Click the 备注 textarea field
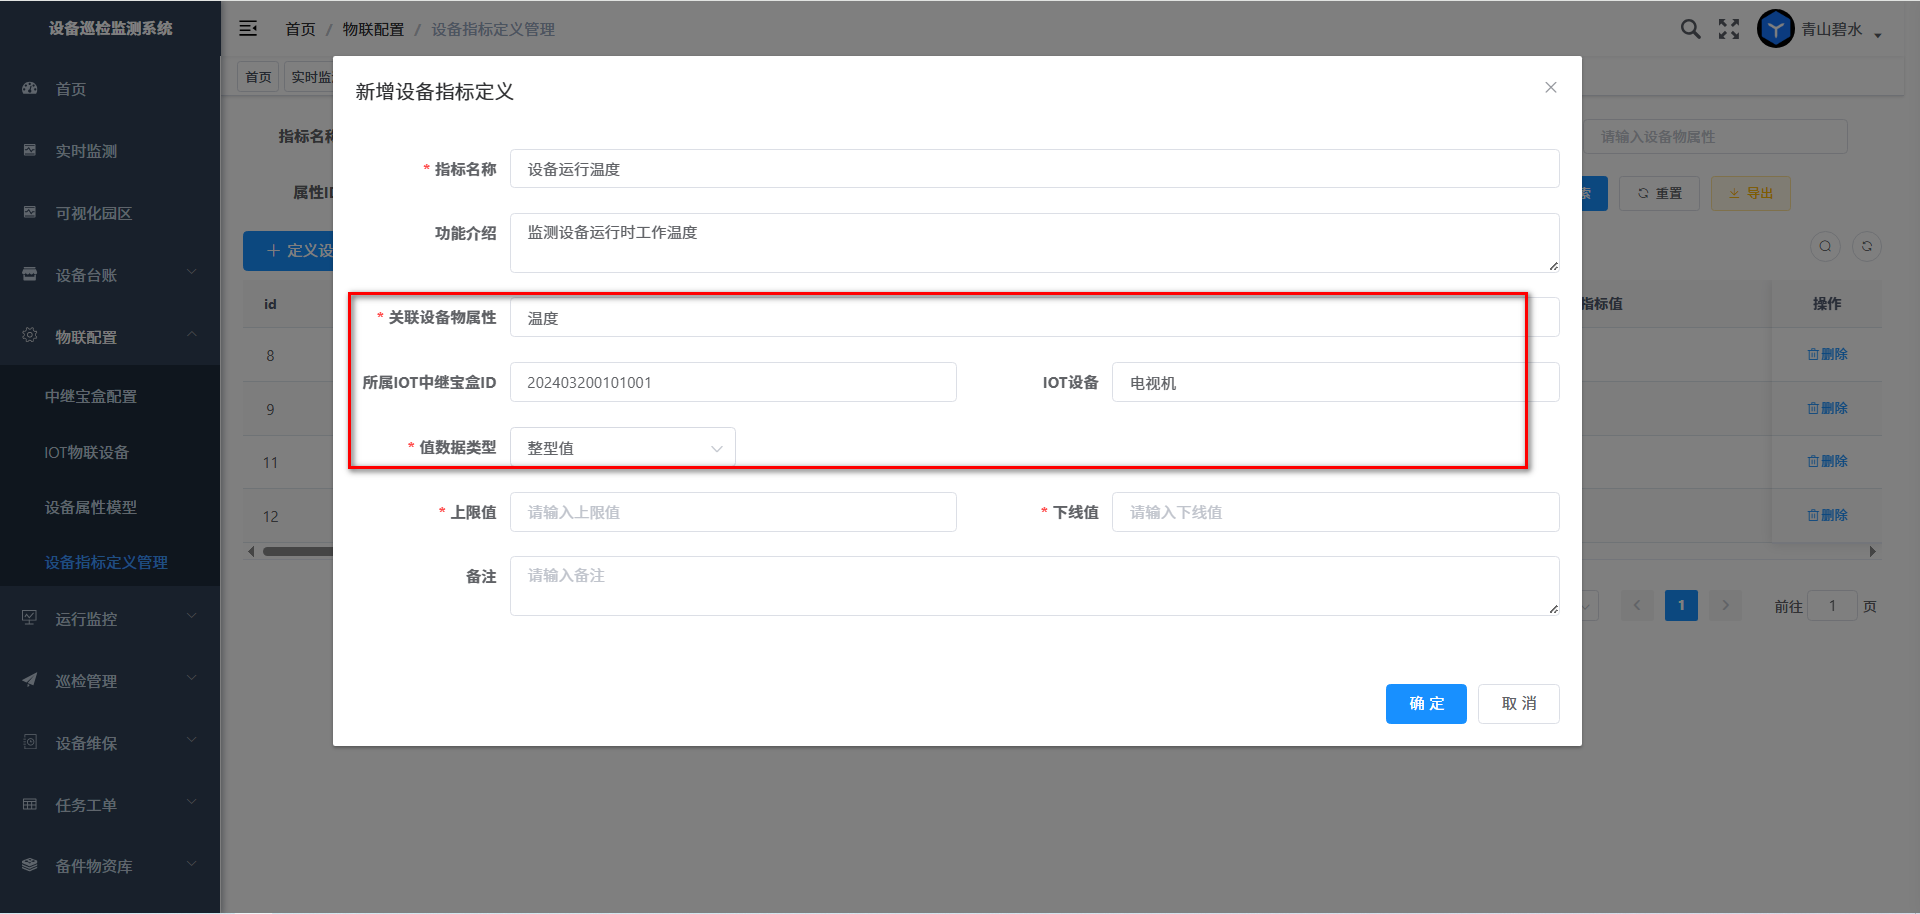 1034,586
